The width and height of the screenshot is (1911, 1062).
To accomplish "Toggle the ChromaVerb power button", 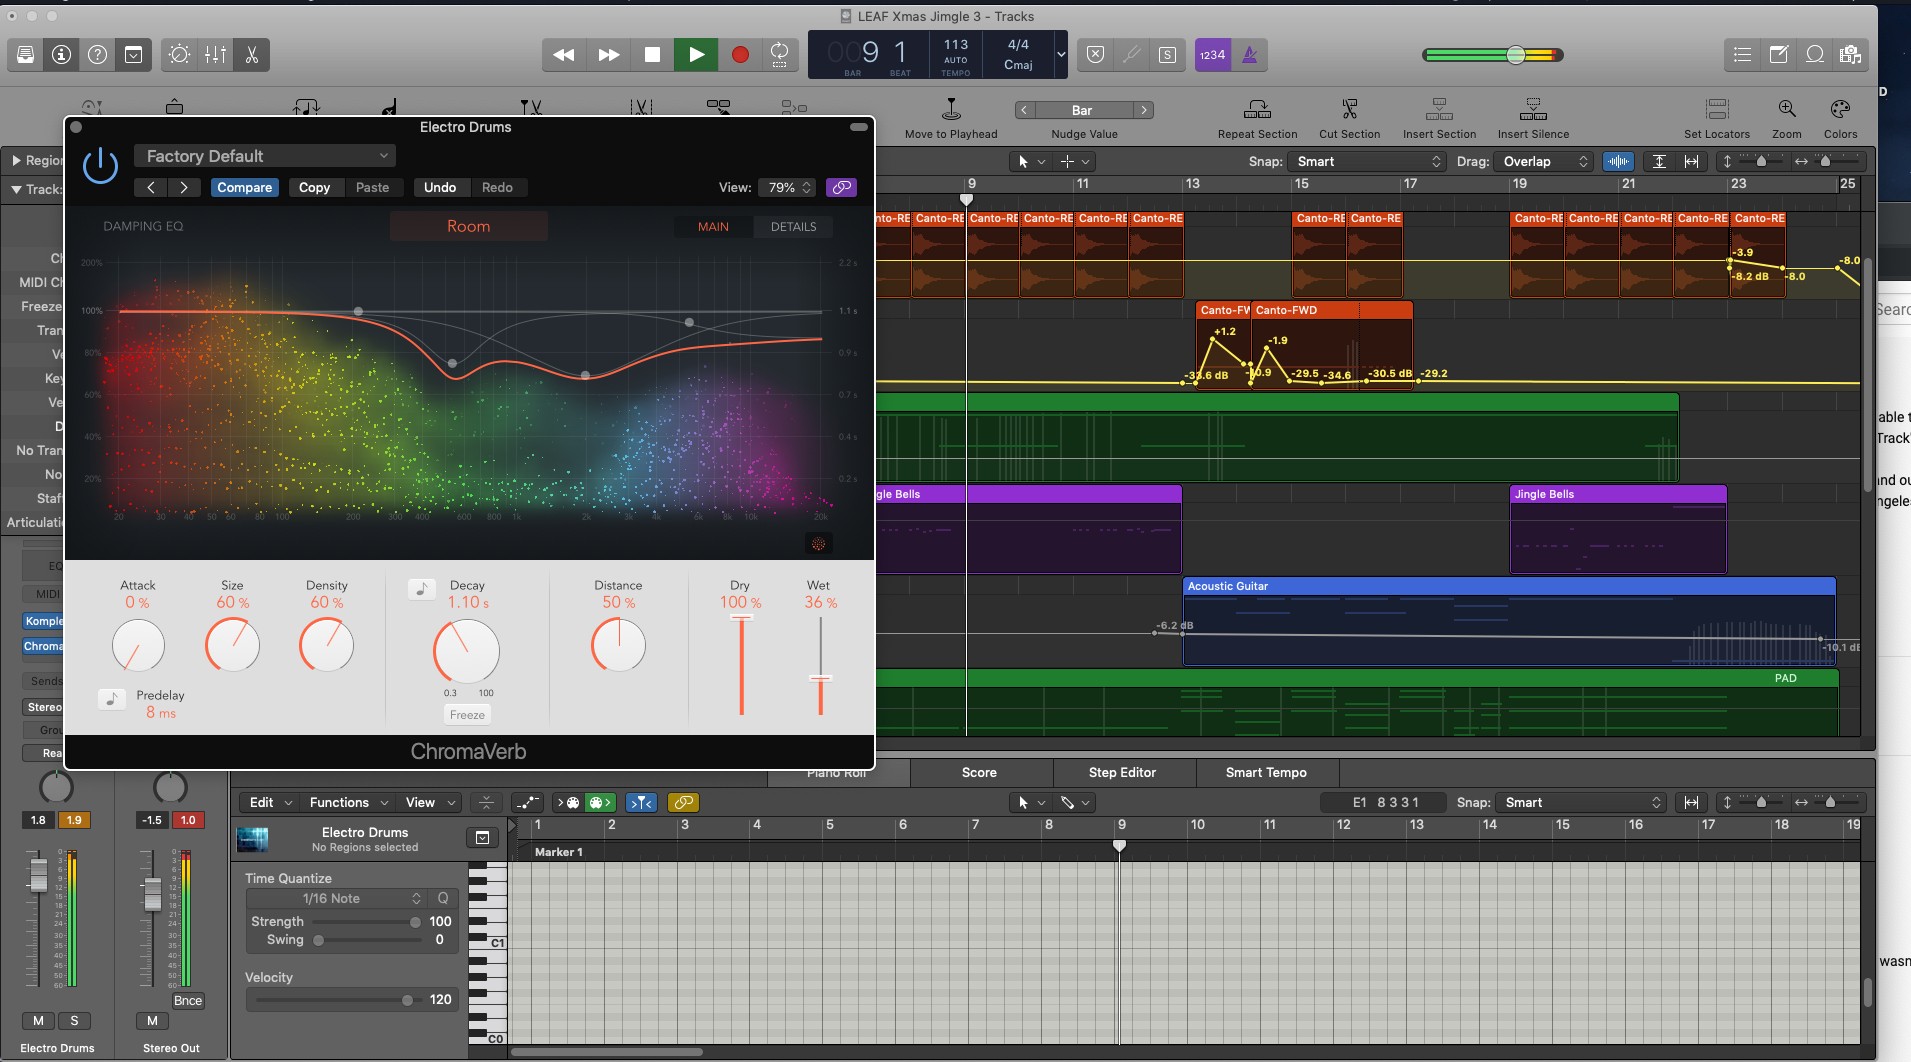I will pos(100,165).
